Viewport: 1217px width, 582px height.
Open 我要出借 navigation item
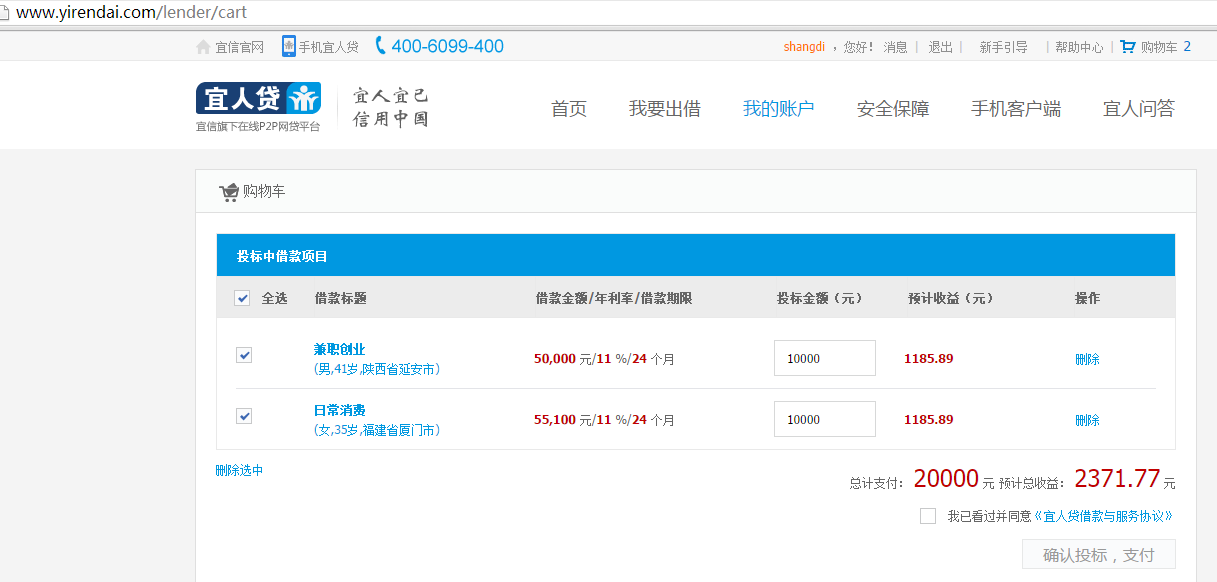(665, 109)
